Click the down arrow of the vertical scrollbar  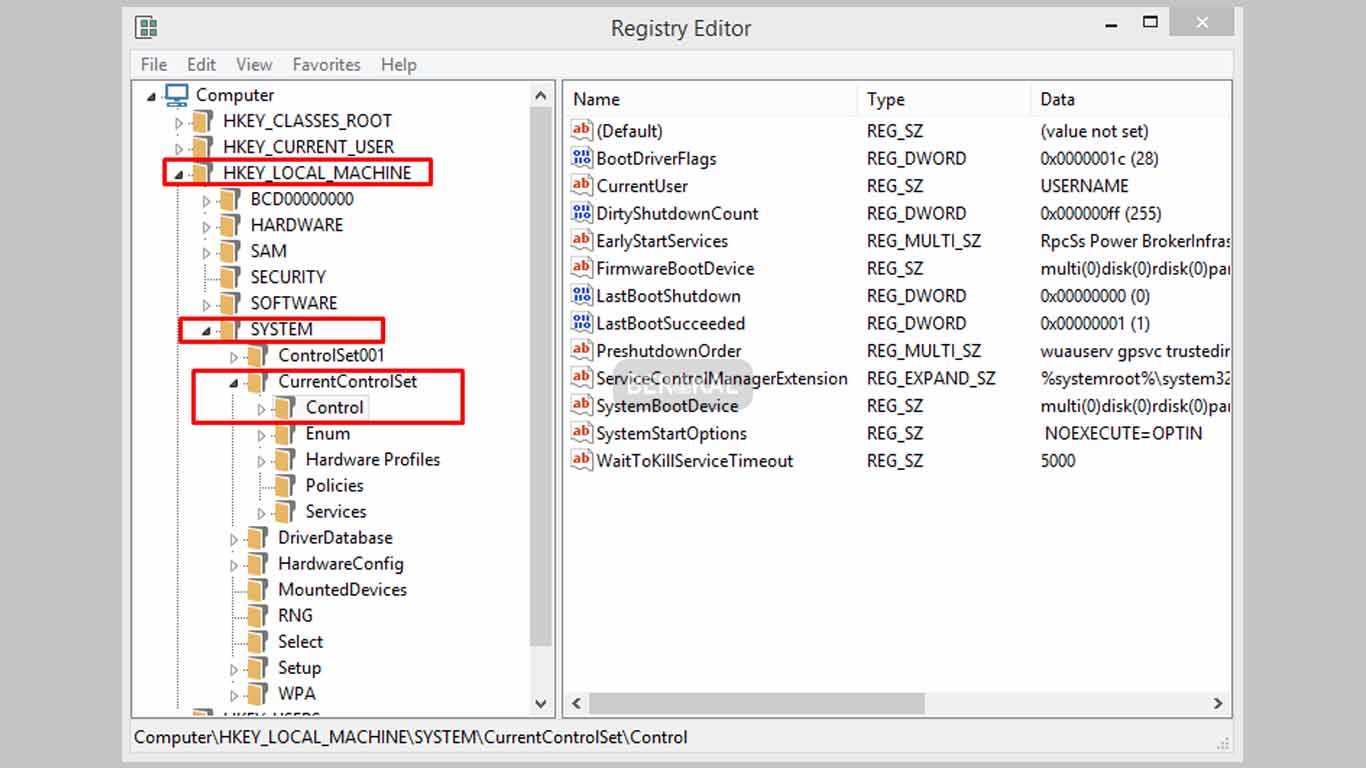coord(541,703)
